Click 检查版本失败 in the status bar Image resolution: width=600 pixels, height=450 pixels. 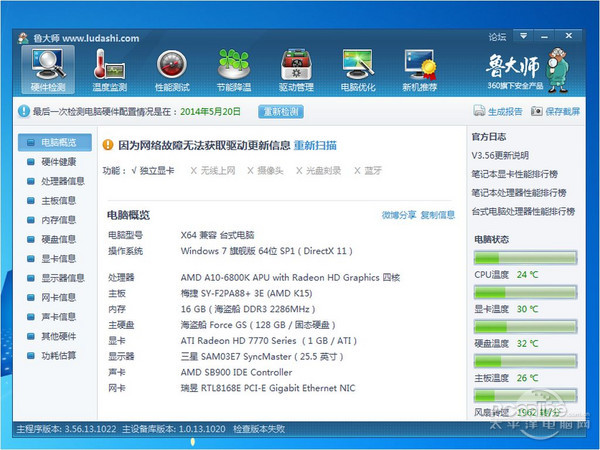(259, 429)
